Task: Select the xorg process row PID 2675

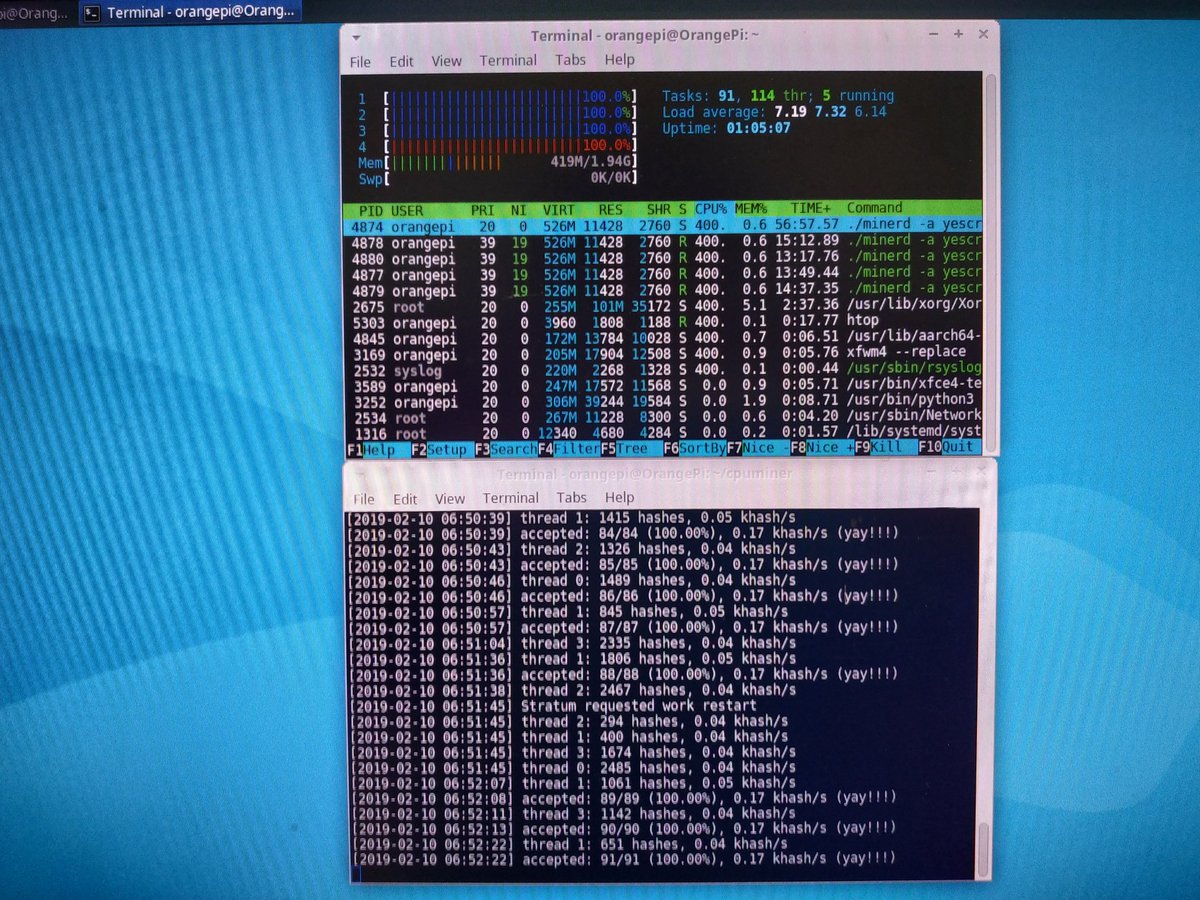Action: 664,306
